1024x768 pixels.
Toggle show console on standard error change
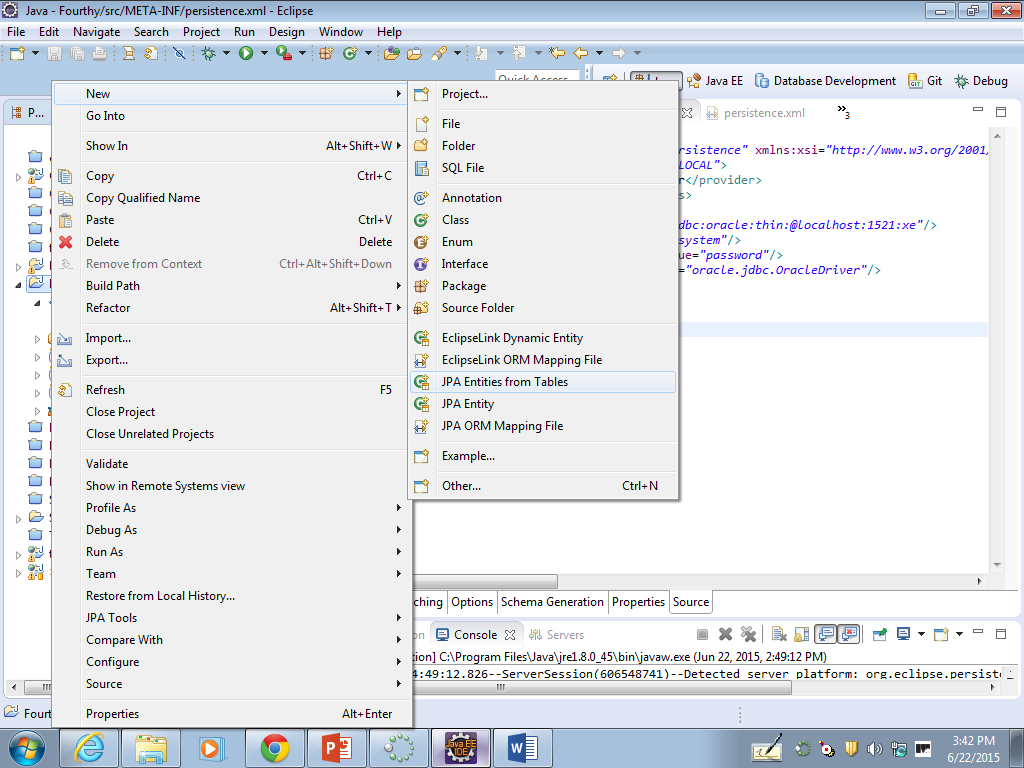click(x=849, y=634)
